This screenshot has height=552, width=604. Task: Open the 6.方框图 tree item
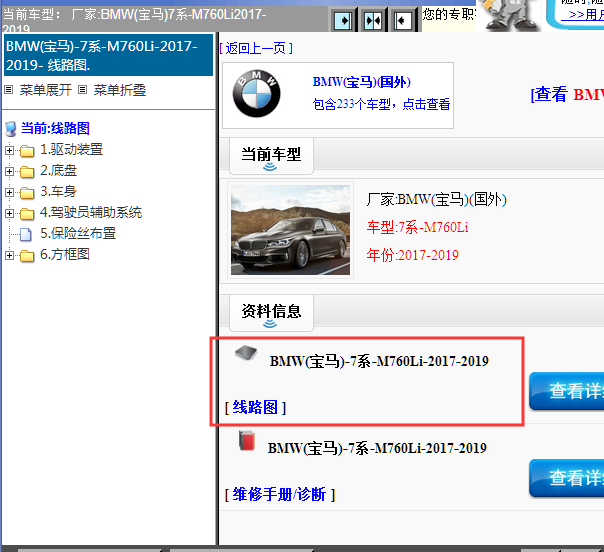coord(65,254)
